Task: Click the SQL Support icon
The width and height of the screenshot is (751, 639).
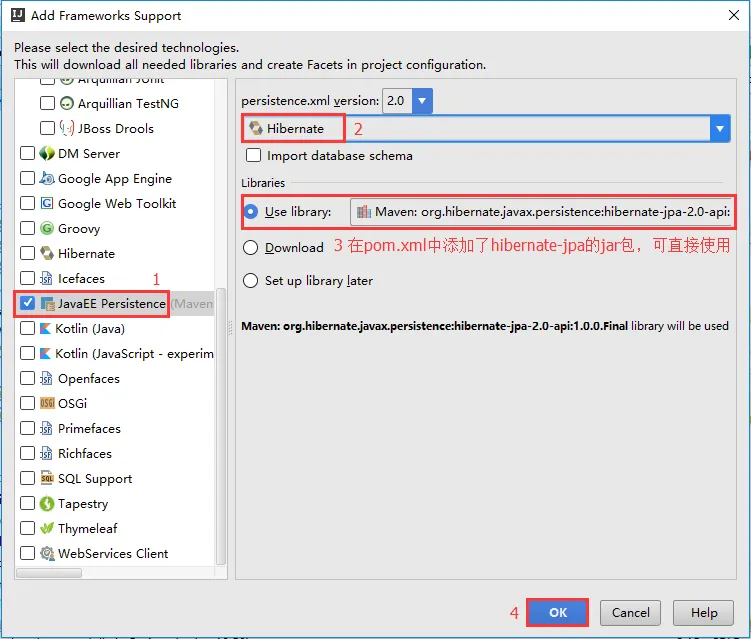Action: tap(47, 478)
